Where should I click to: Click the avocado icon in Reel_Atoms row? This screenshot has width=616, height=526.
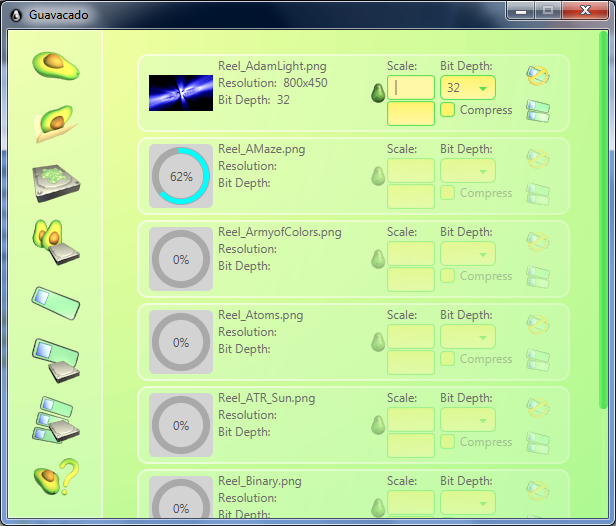378,342
